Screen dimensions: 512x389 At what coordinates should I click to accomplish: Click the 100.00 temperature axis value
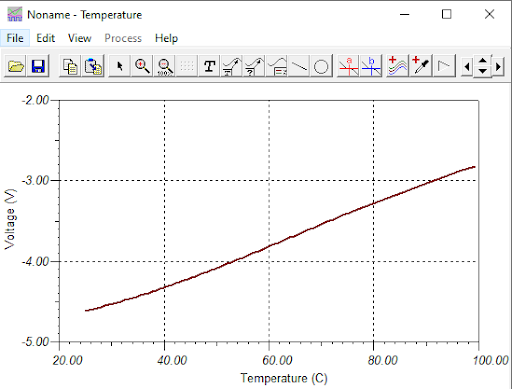491,360
